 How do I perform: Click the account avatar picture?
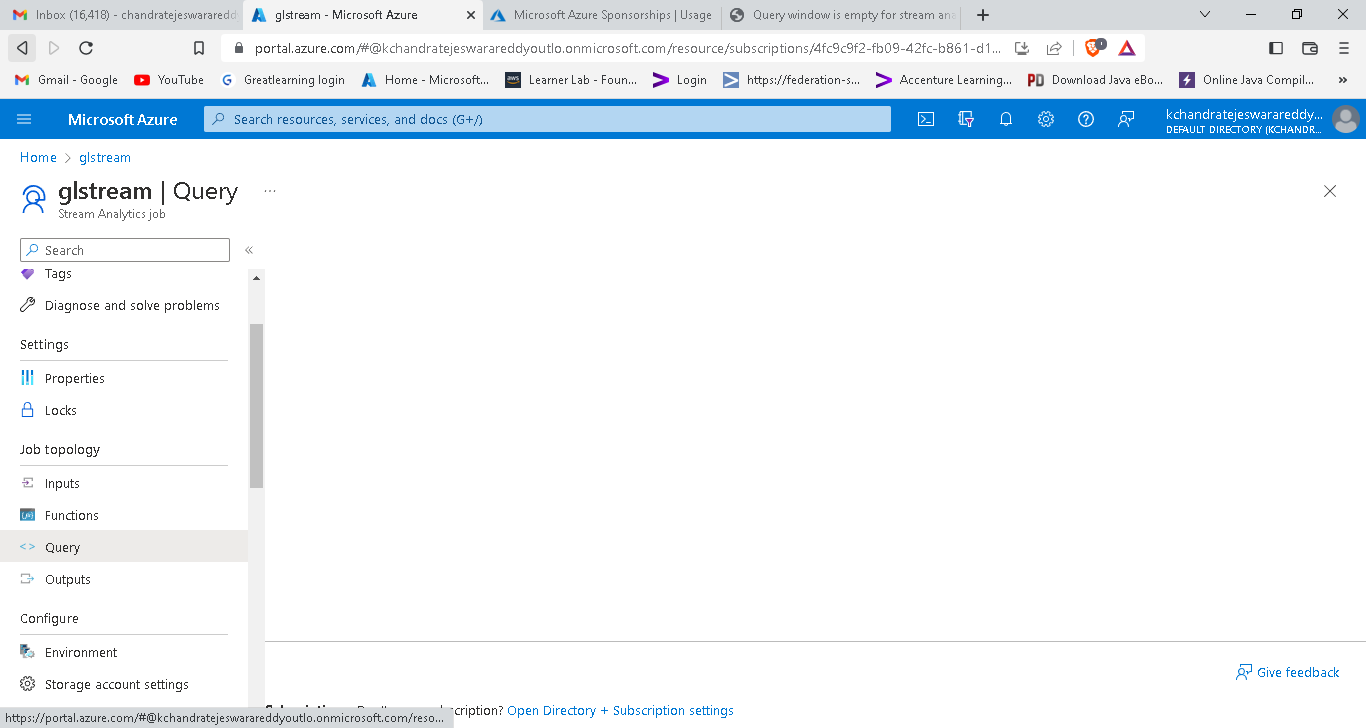1346,119
